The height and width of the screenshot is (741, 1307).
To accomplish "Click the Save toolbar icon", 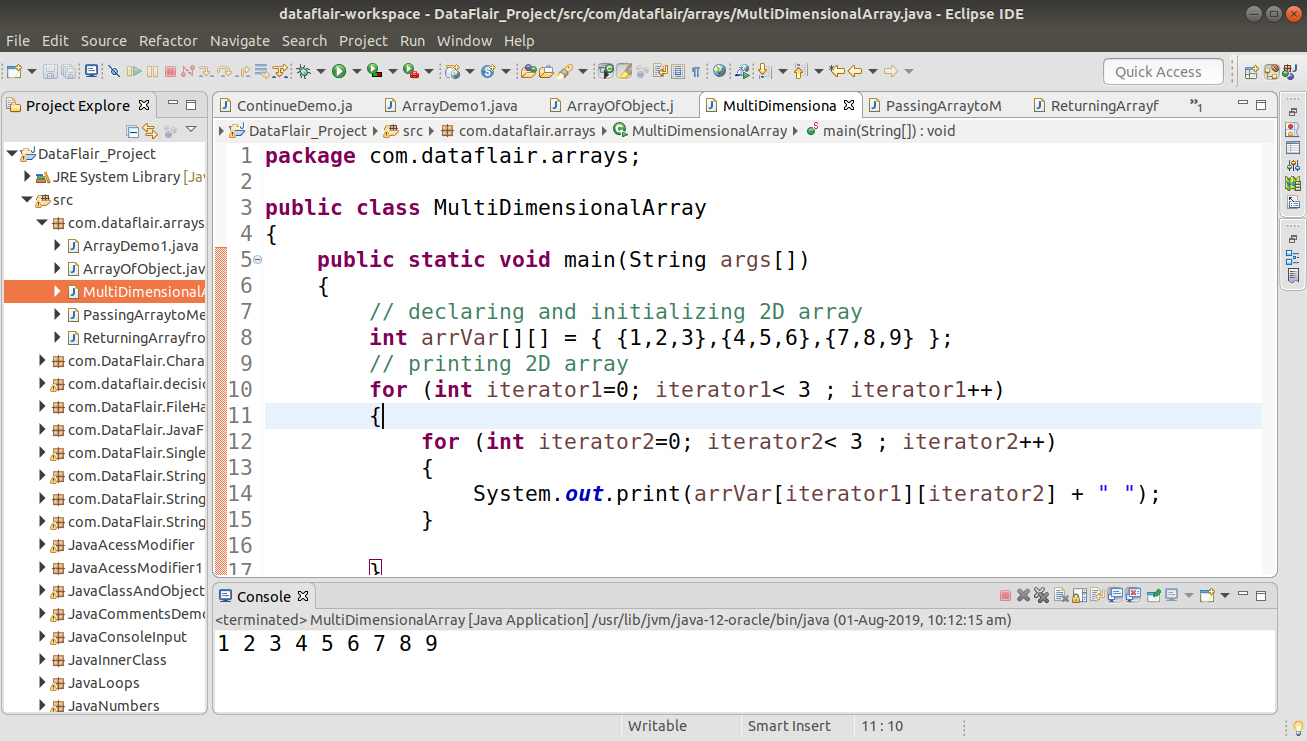I will (50, 71).
